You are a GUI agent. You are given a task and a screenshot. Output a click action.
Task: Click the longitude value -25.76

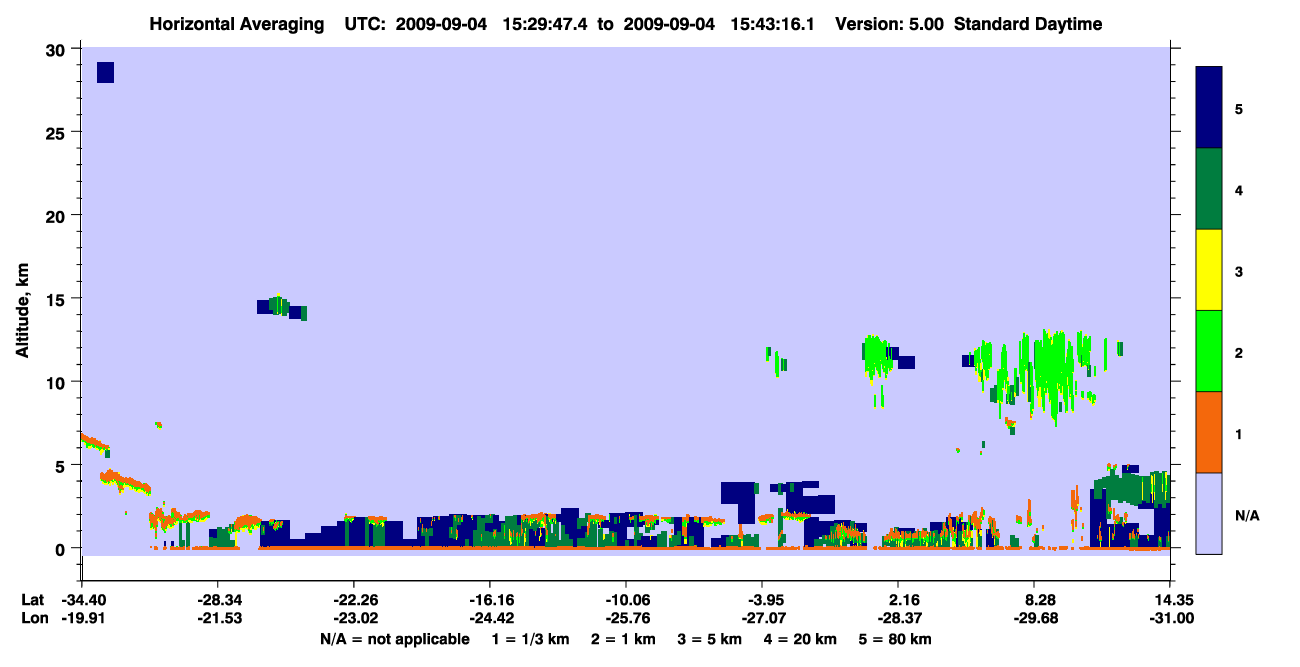(x=626, y=619)
